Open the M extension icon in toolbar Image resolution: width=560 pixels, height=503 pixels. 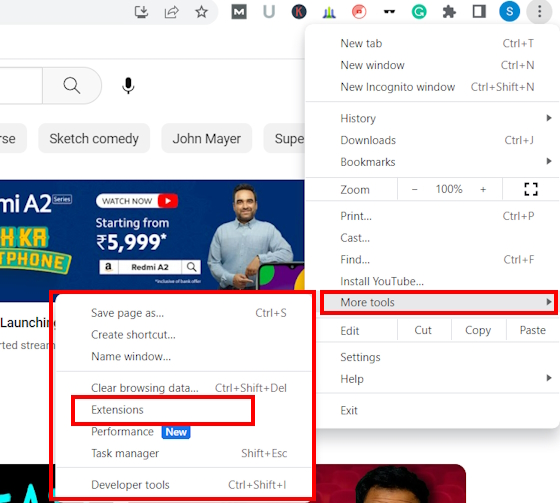click(239, 12)
